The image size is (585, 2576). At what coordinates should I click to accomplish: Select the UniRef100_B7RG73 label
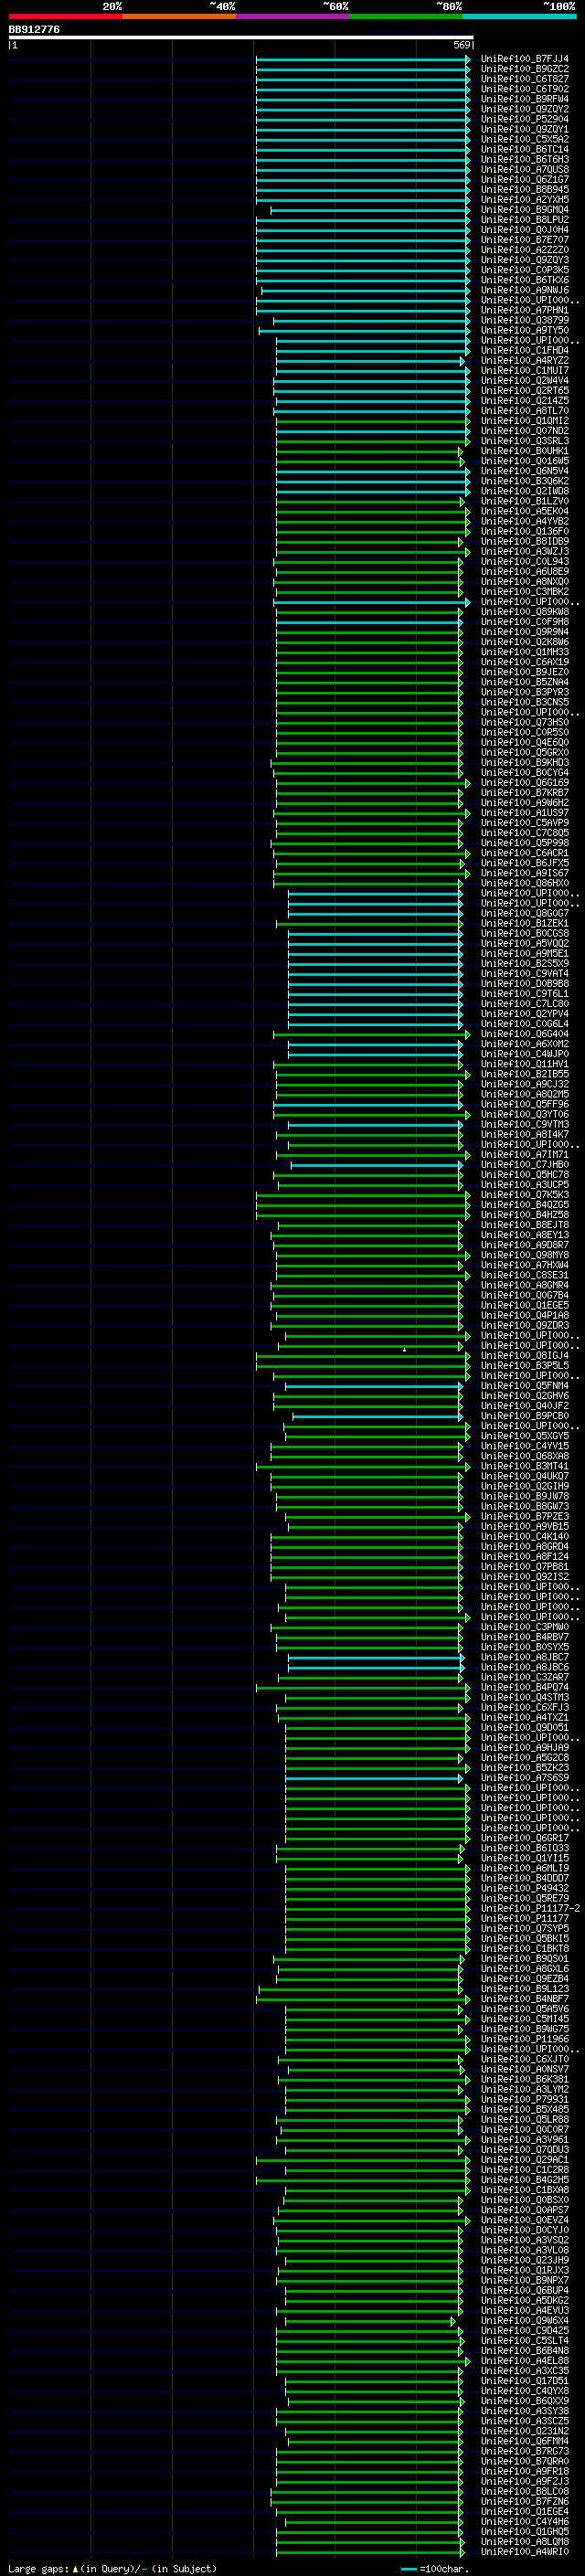click(524, 2450)
